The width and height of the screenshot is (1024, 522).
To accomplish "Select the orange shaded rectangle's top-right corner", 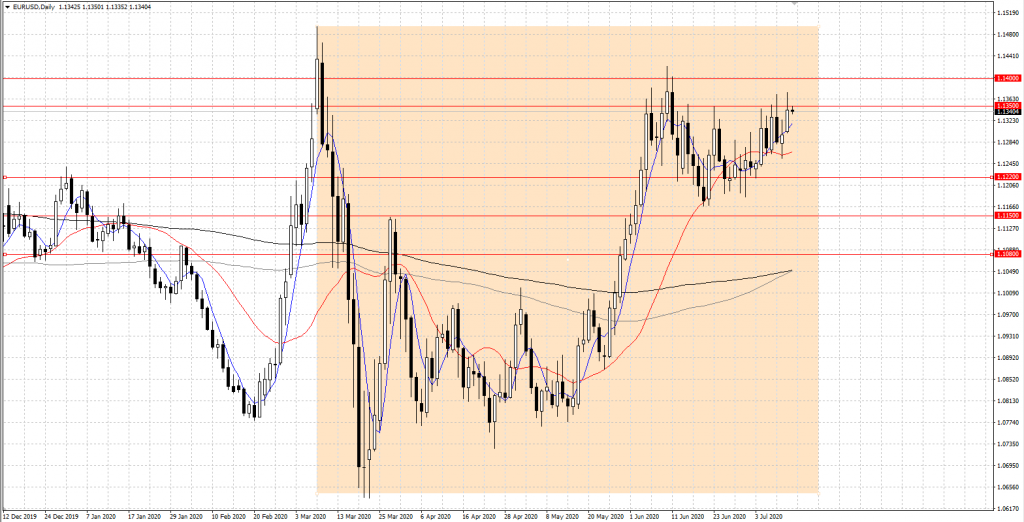I will tap(818, 27).
